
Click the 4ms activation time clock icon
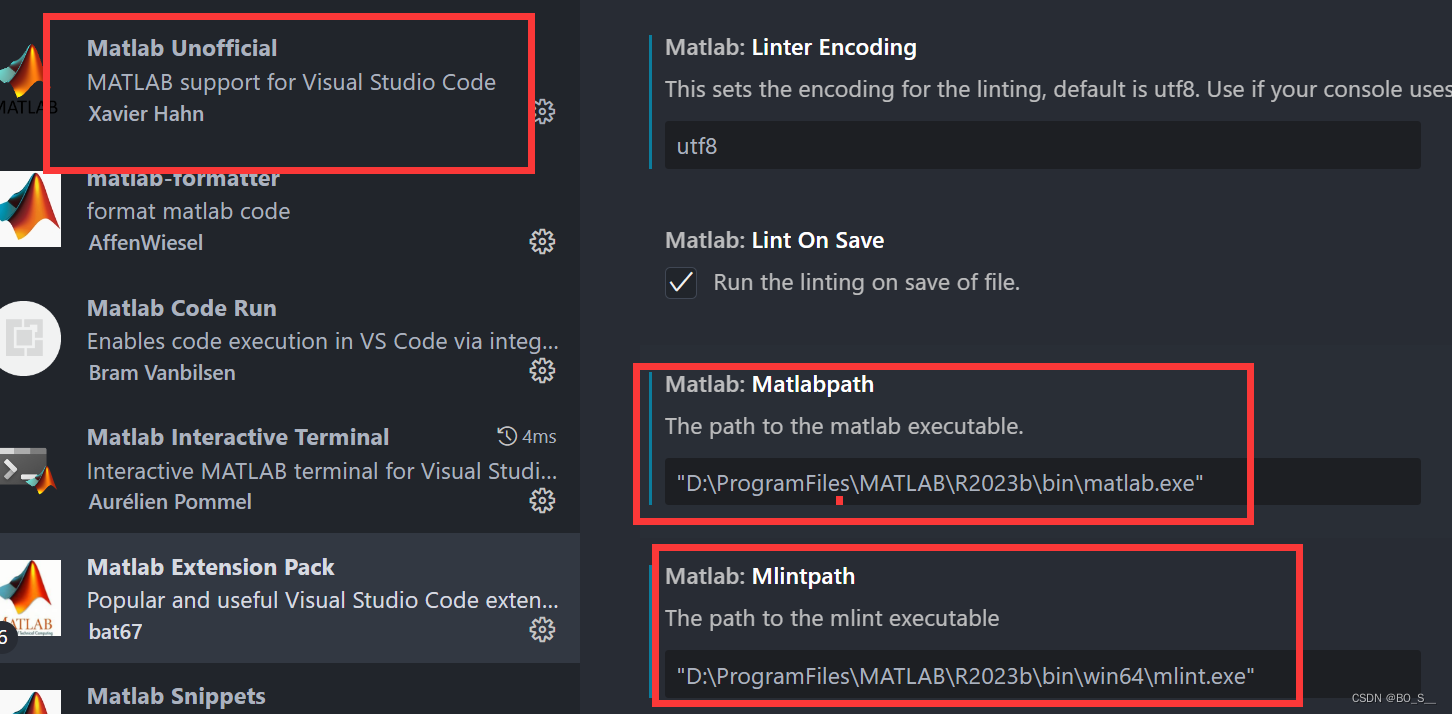(x=507, y=437)
